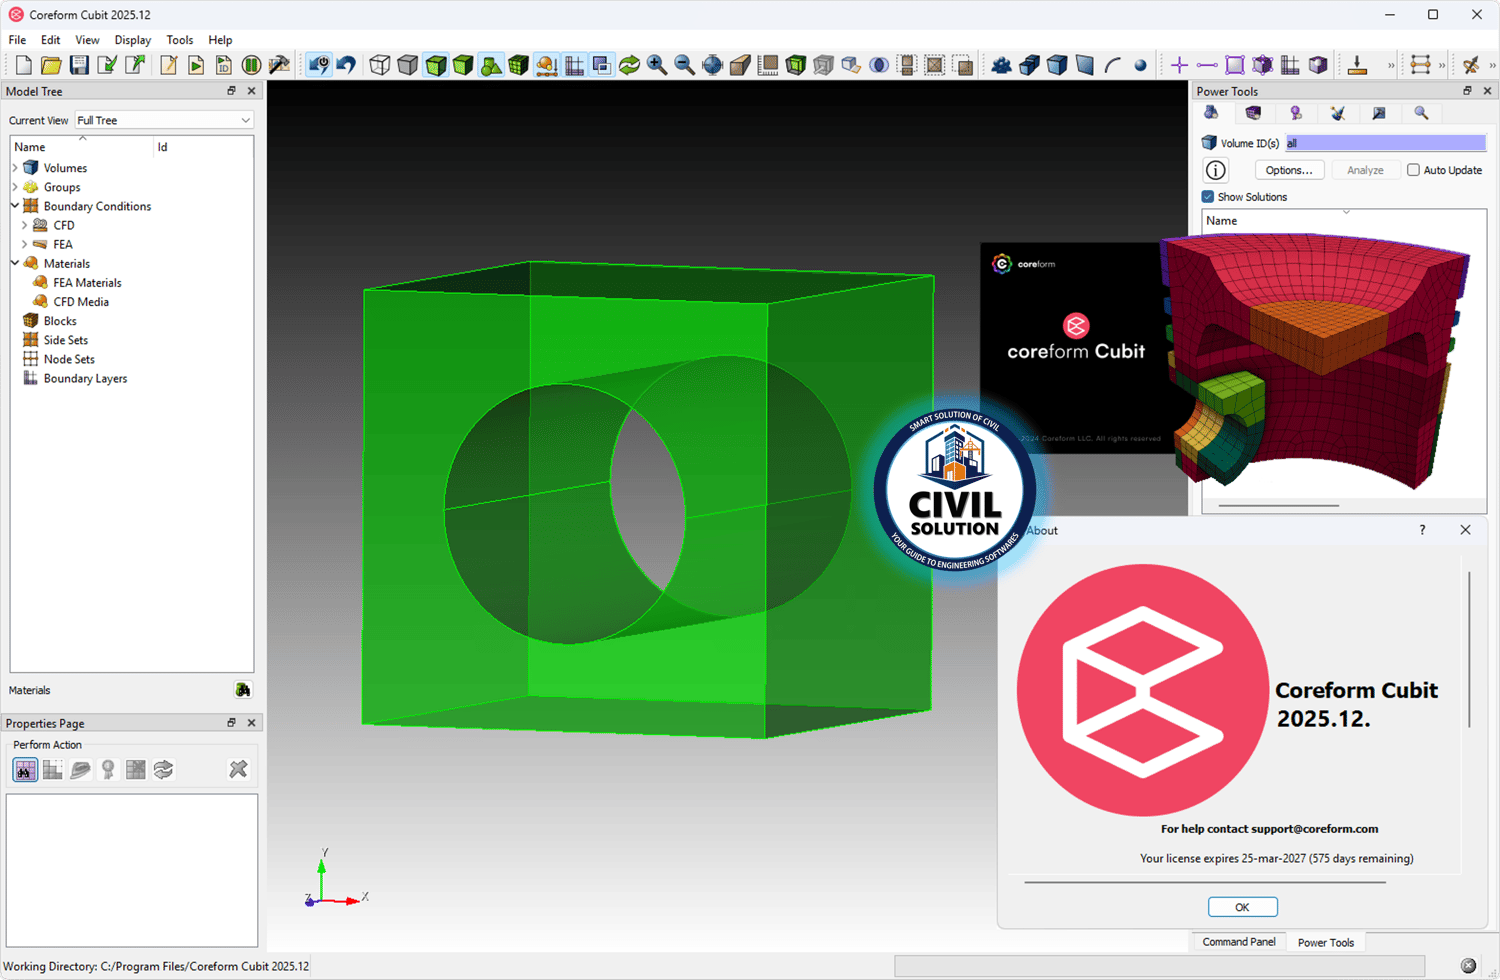Click the binoculars icon beside Materials label

tap(242, 690)
